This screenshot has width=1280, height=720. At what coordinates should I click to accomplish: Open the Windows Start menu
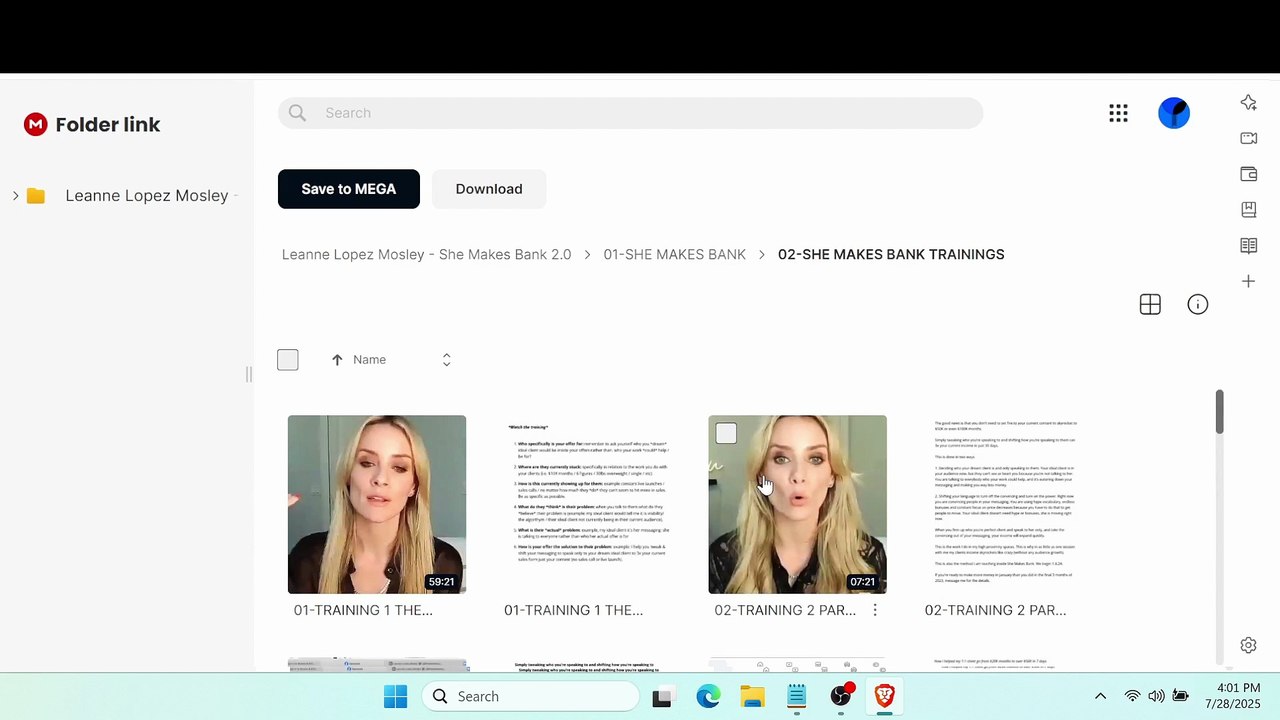pos(395,697)
